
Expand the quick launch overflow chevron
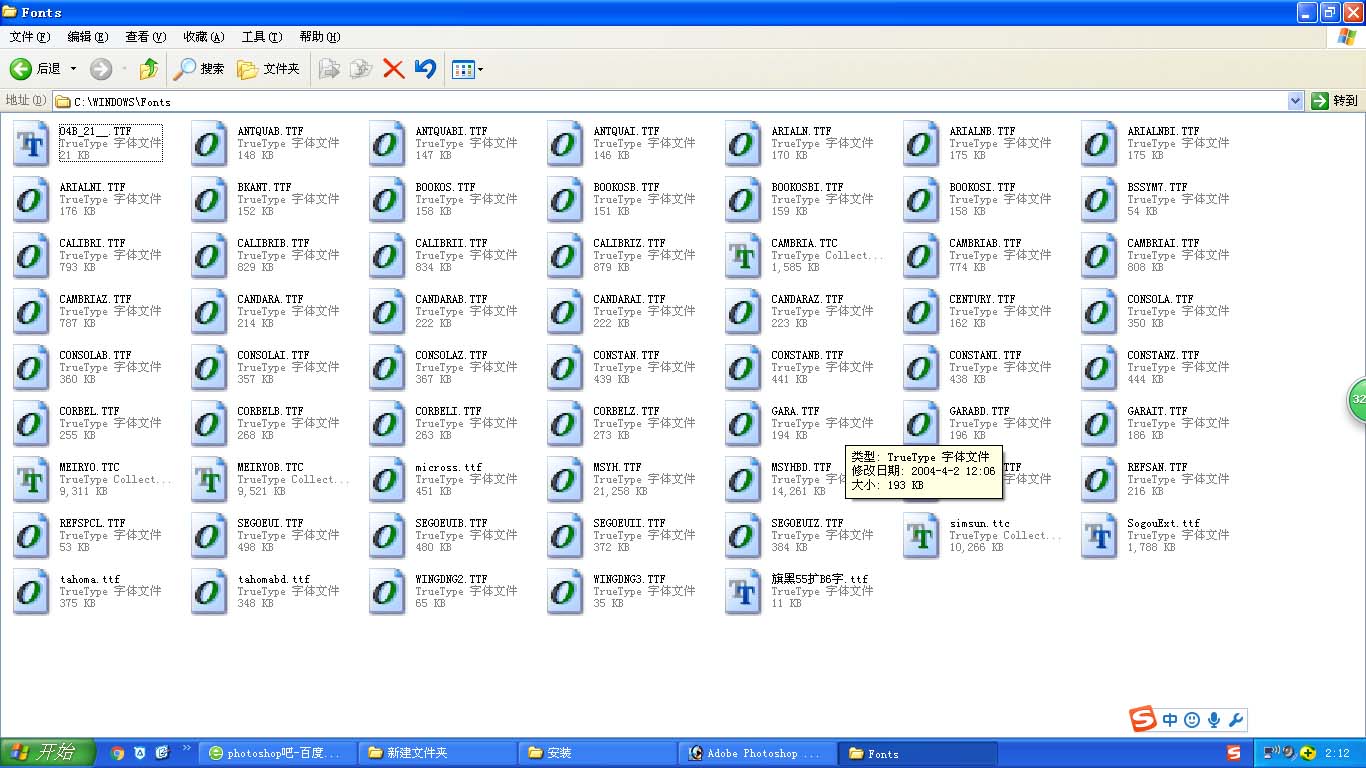187,748
